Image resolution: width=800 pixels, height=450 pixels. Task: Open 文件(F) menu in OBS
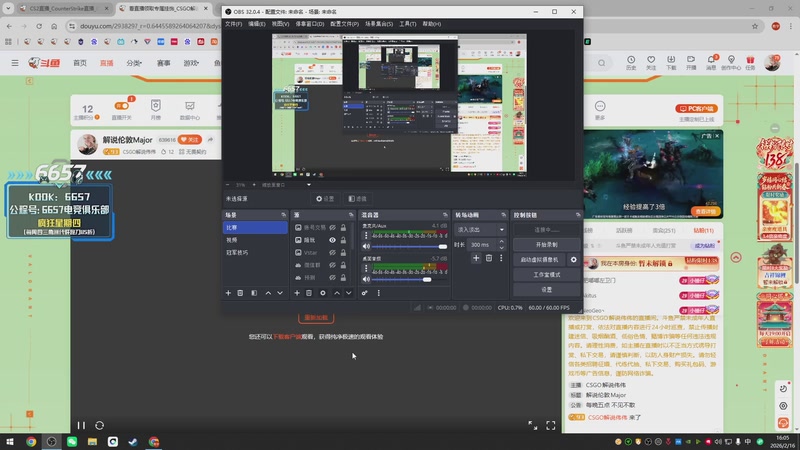click(x=234, y=24)
